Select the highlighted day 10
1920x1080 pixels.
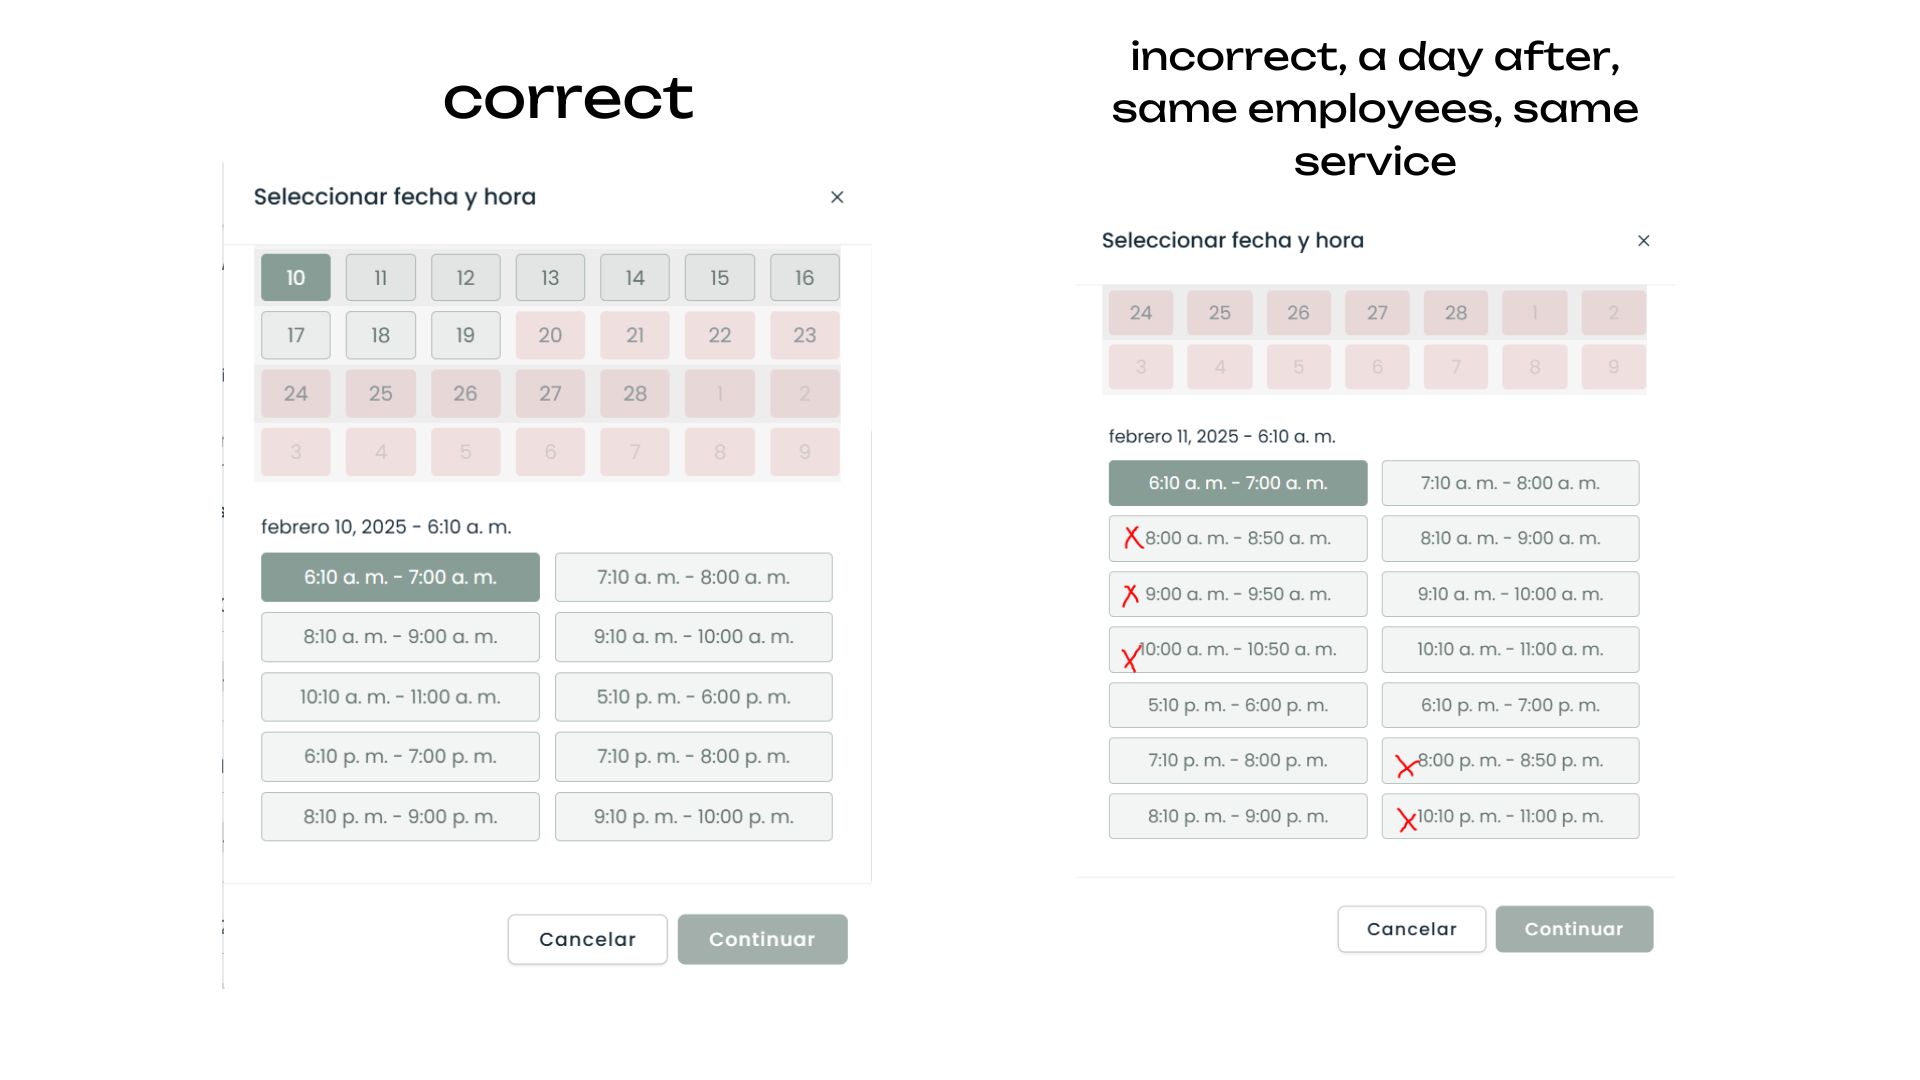pyautogui.click(x=295, y=278)
